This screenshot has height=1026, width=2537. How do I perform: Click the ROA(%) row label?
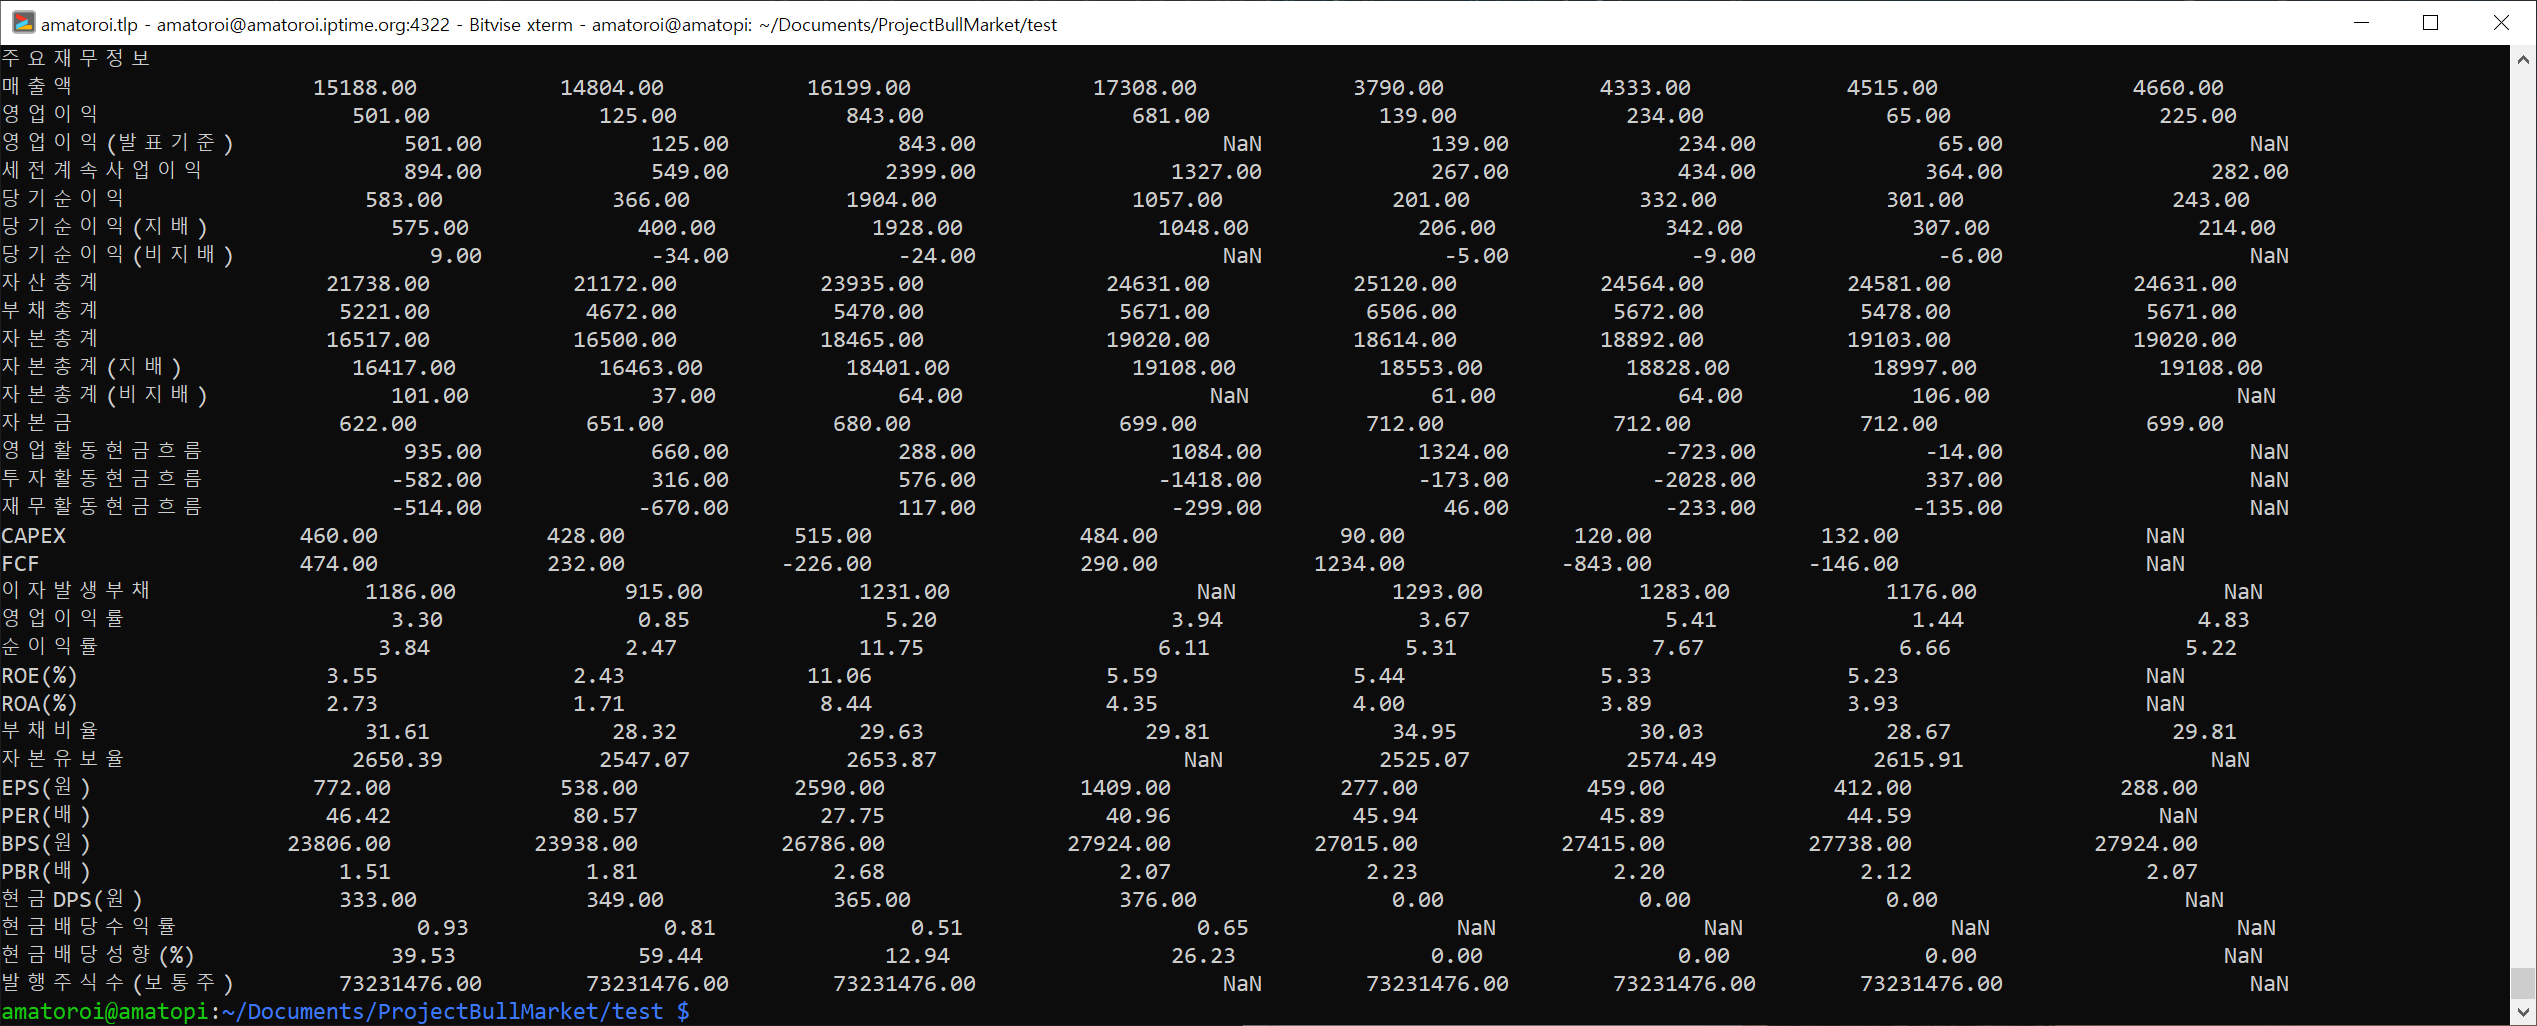pyautogui.click(x=39, y=704)
